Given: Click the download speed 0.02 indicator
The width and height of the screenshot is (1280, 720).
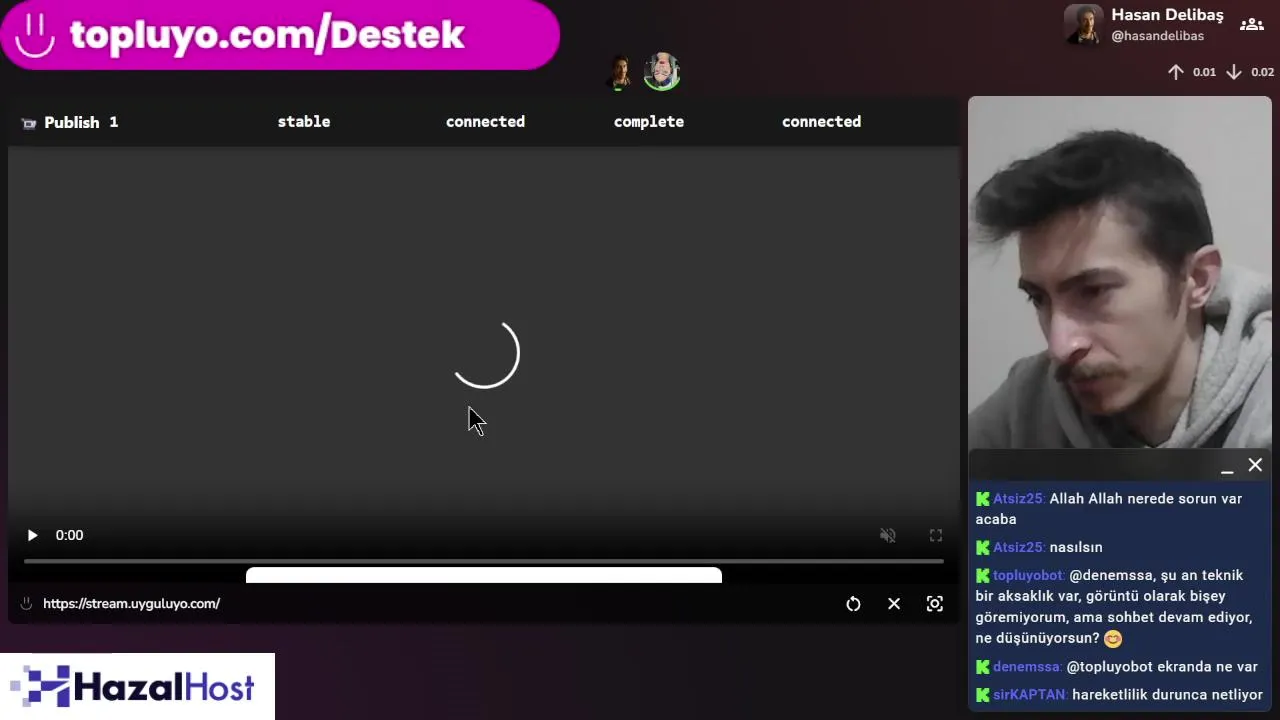Looking at the screenshot, I should [x=1250, y=72].
